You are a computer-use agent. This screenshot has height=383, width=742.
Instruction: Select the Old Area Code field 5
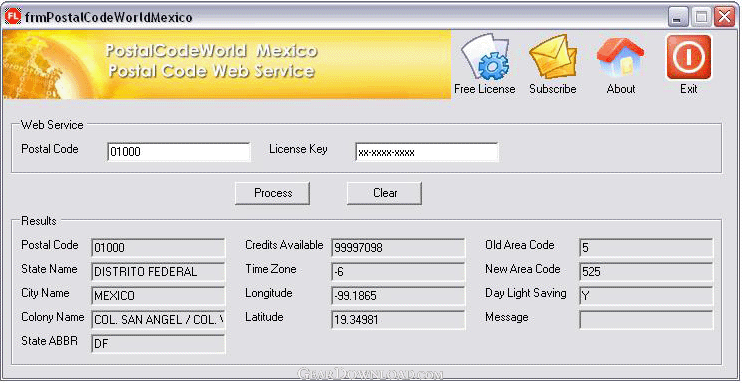pyautogui.click(x=646, y=248)
